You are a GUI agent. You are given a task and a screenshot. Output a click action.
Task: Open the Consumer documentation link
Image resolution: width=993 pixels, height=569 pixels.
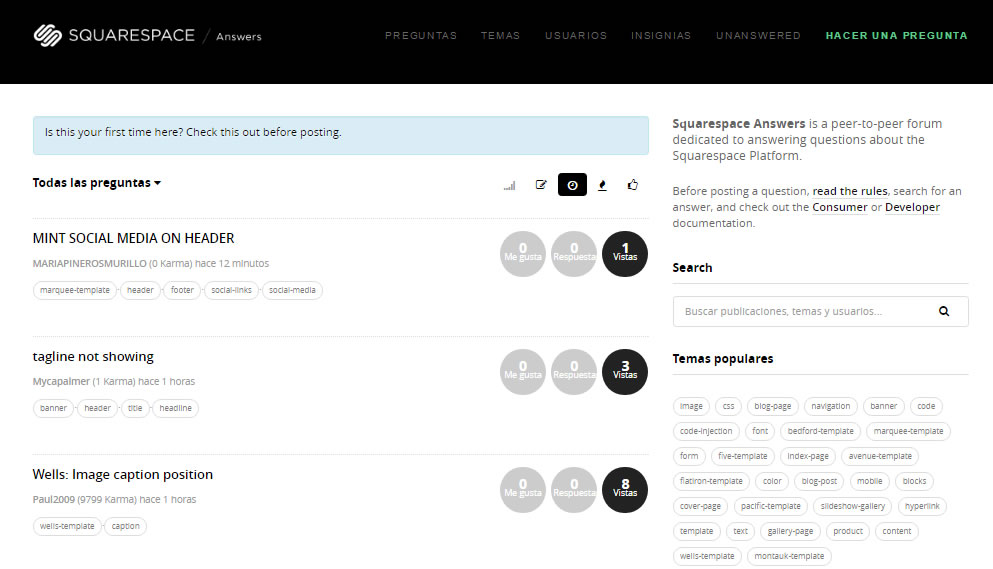(840, 207)
